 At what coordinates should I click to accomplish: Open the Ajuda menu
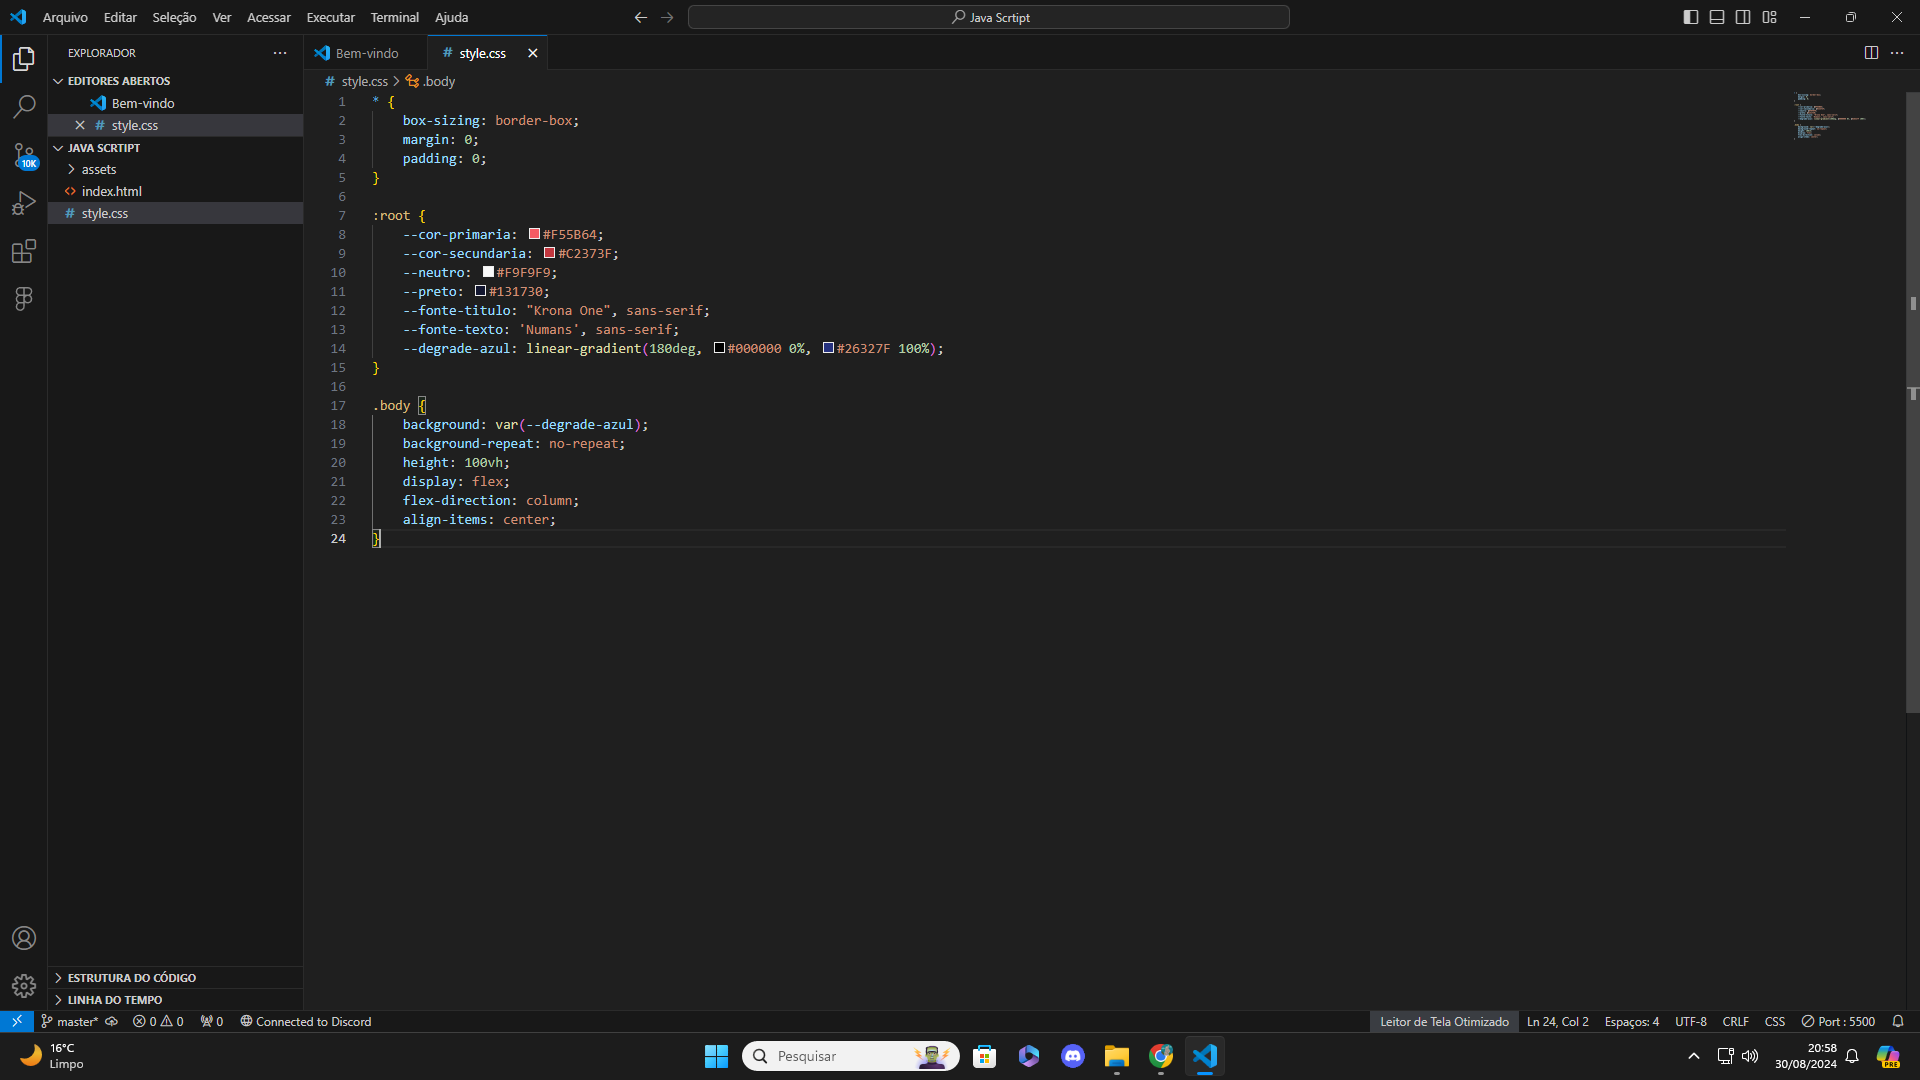pyautogui.click(x=451, y=17)
